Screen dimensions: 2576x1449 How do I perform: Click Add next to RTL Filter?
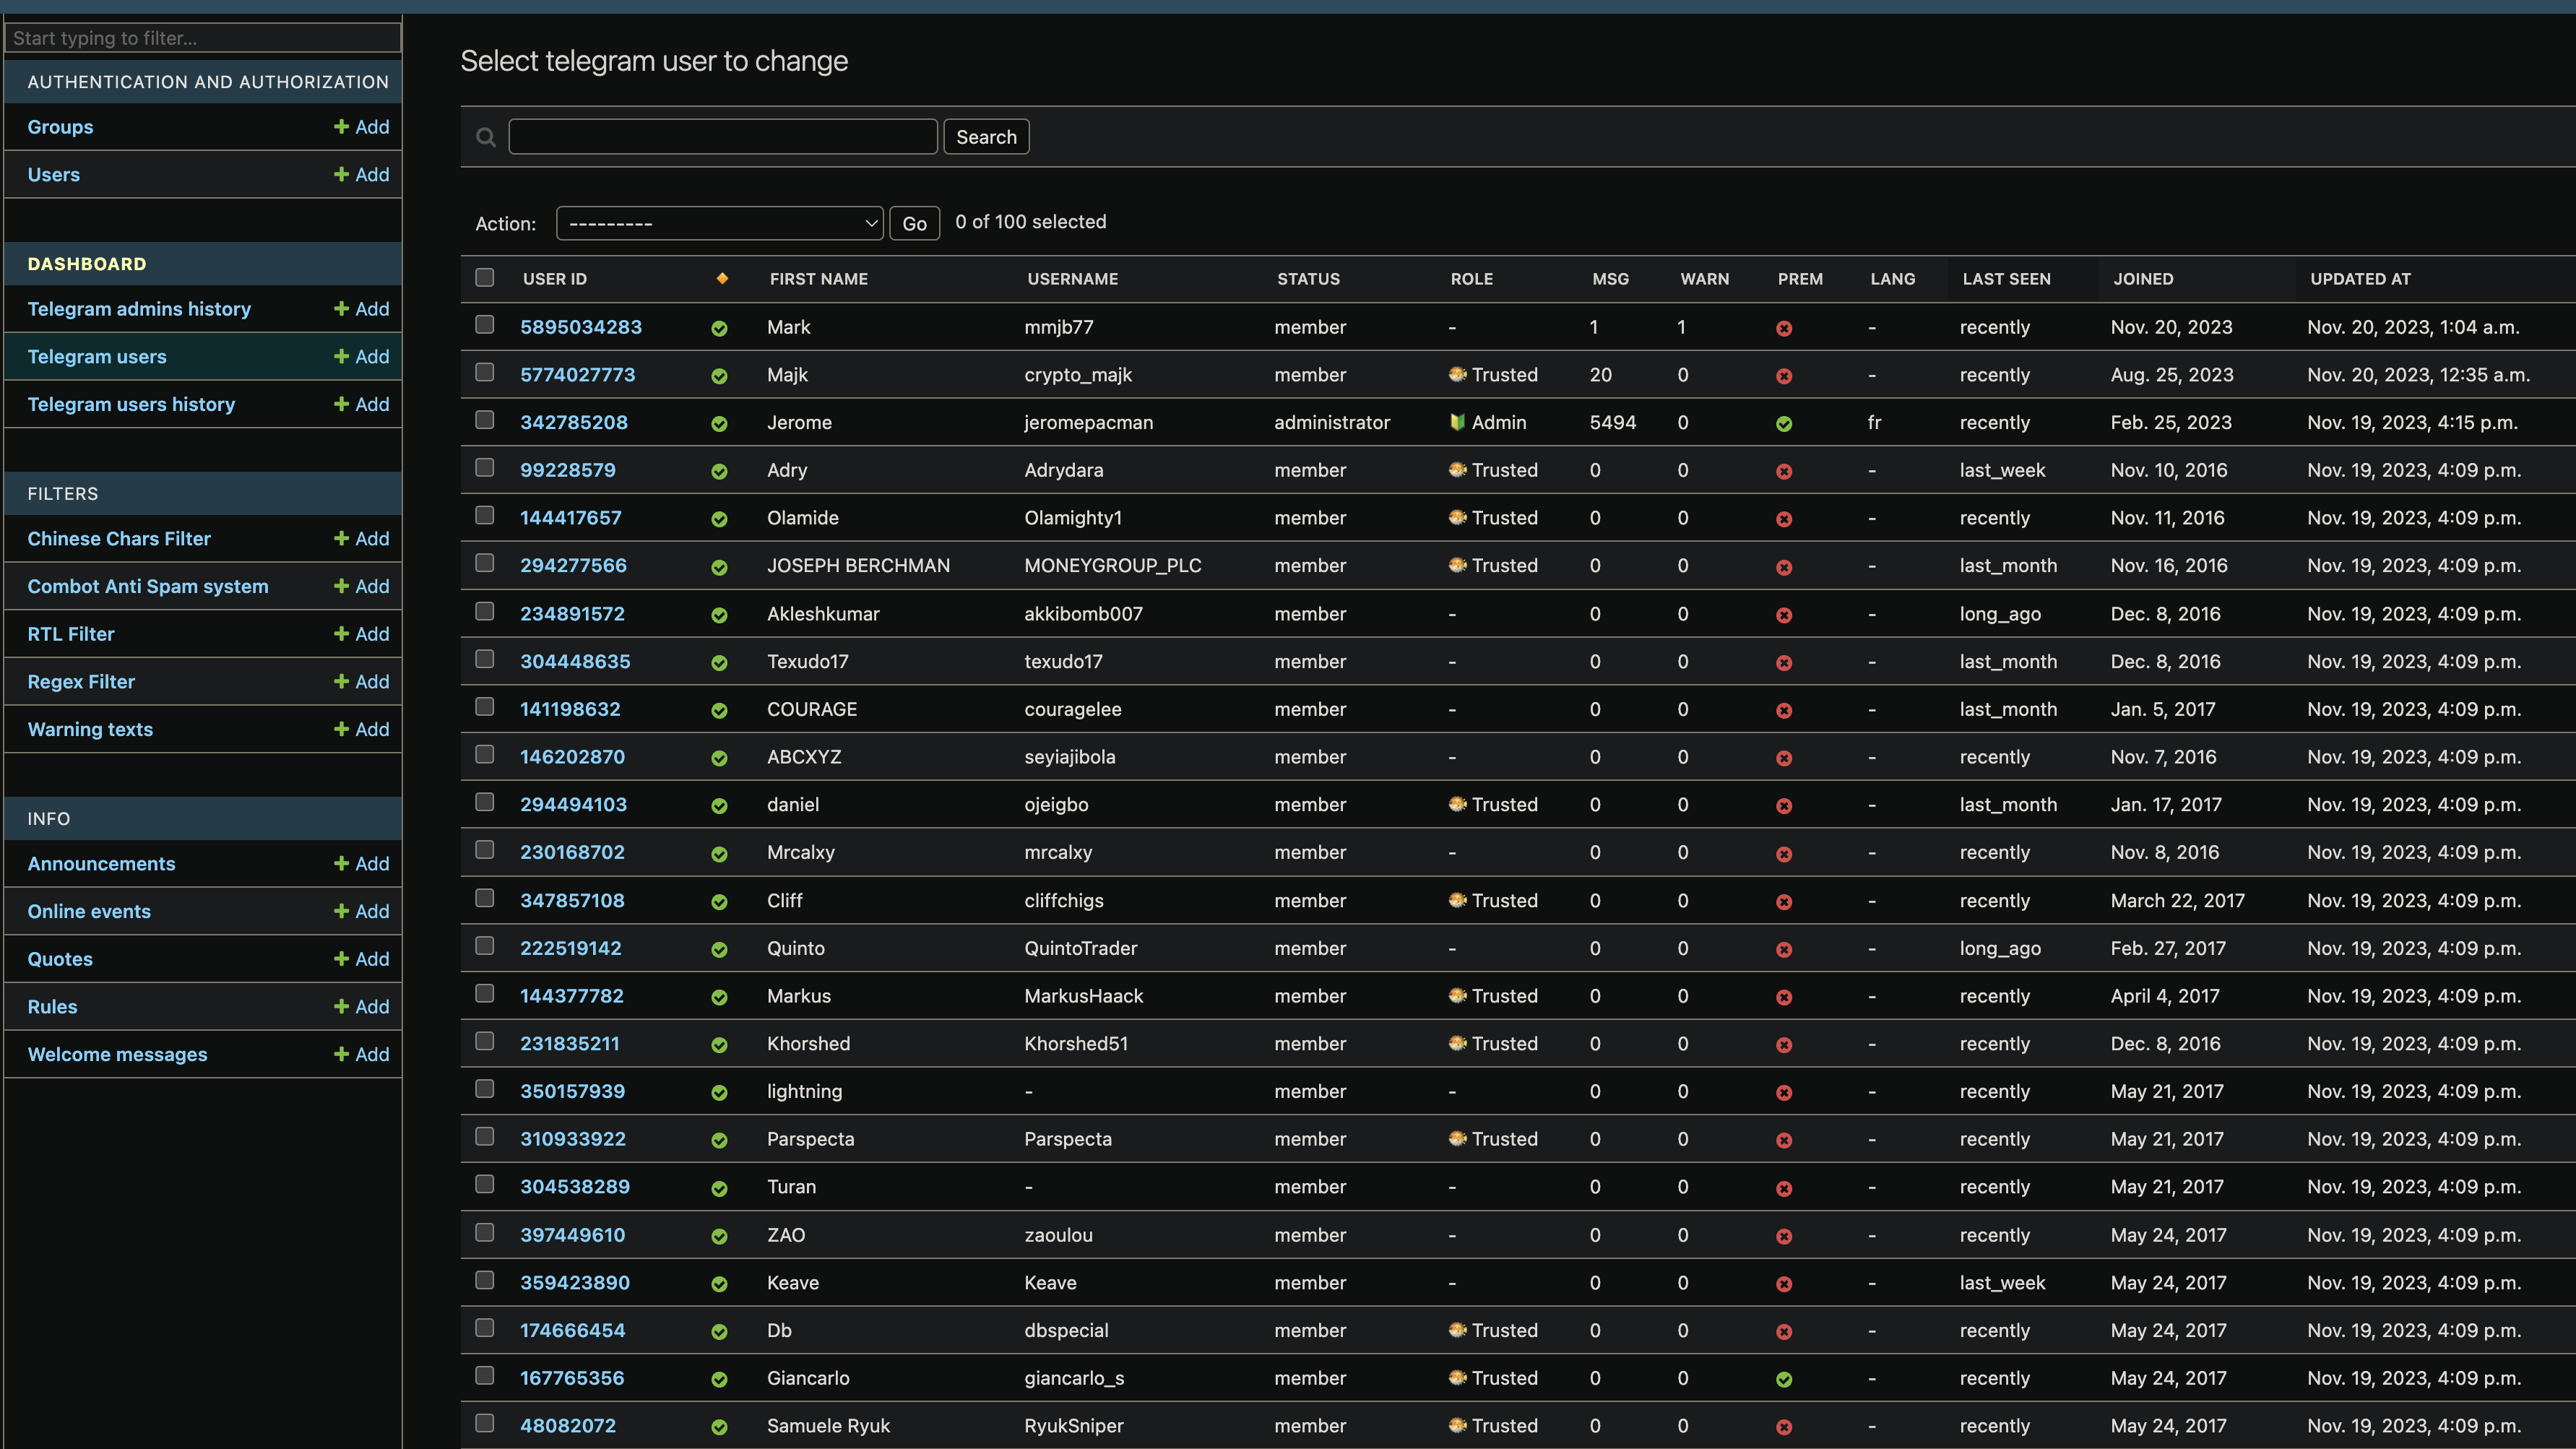[x=362, y=634]
